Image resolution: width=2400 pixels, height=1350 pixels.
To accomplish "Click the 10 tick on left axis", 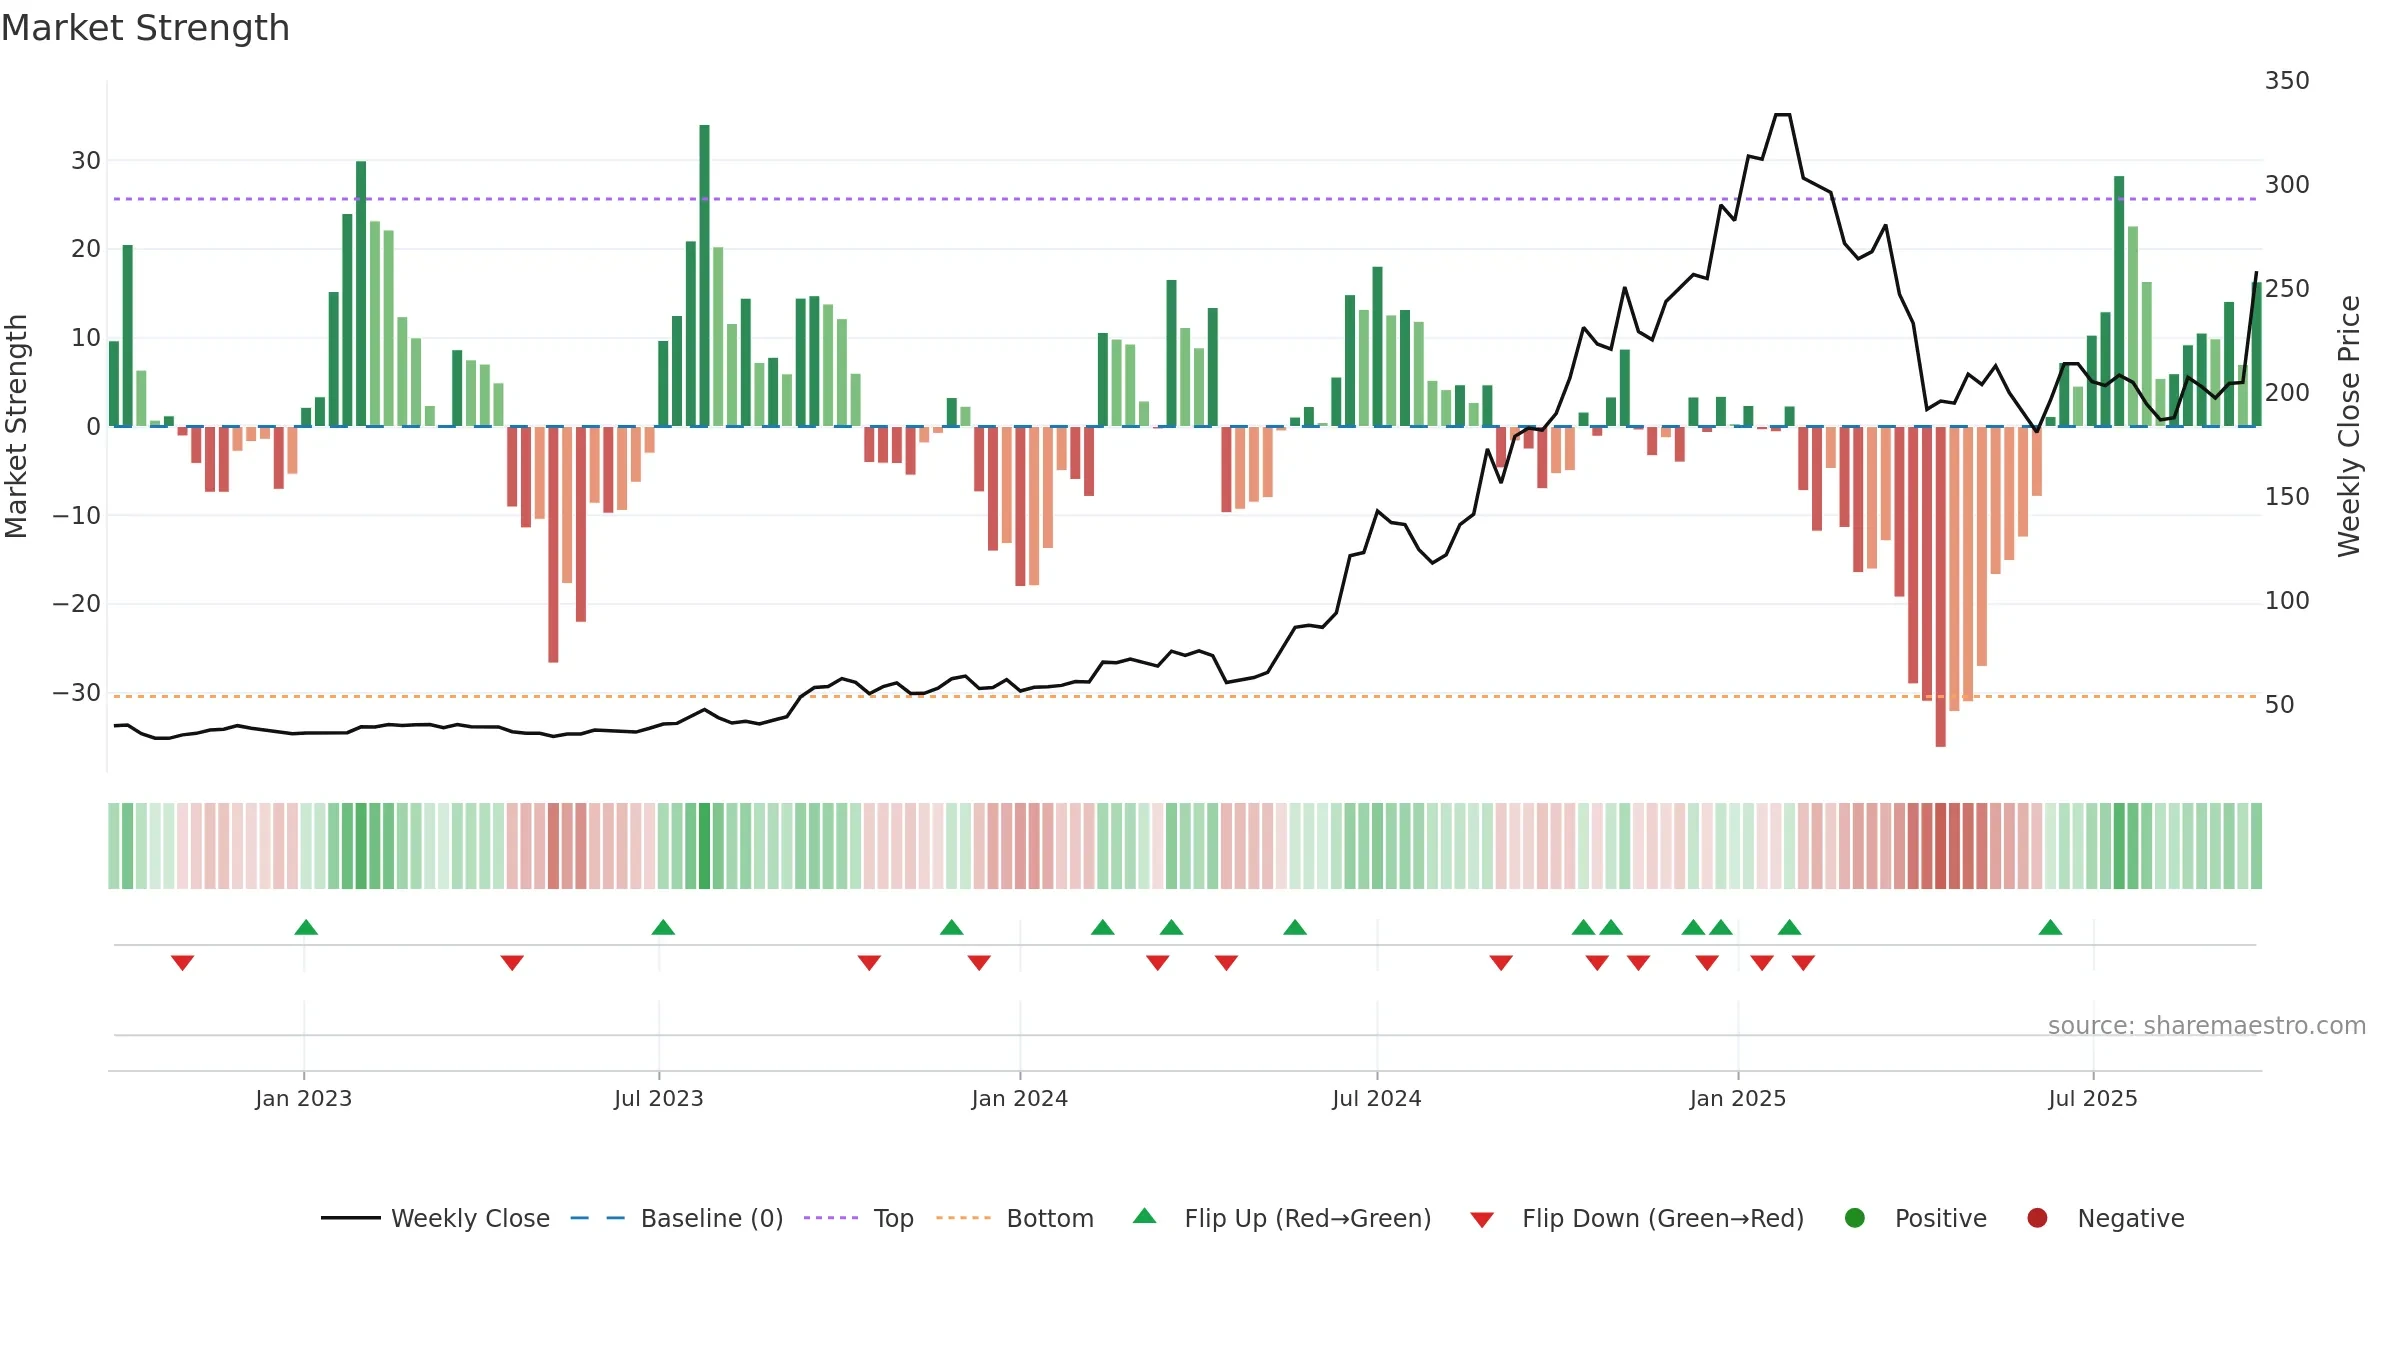I will point(86,338).
